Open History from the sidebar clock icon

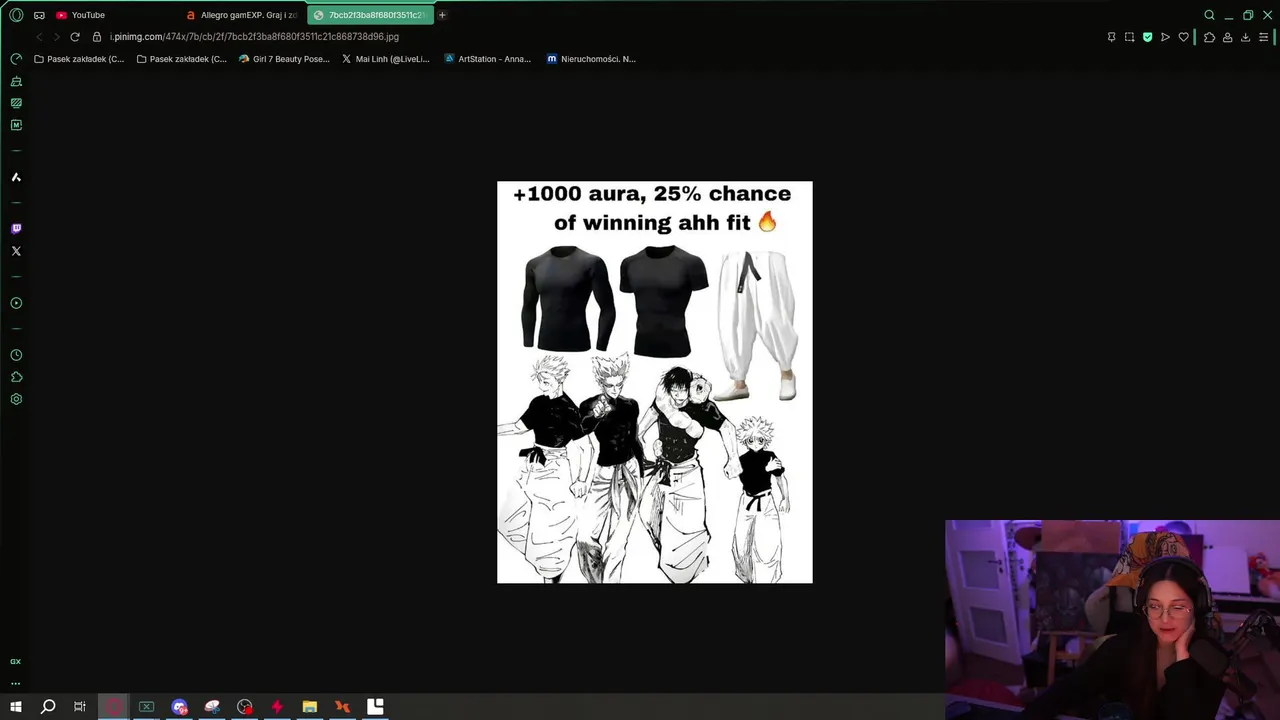click(16, 355)
